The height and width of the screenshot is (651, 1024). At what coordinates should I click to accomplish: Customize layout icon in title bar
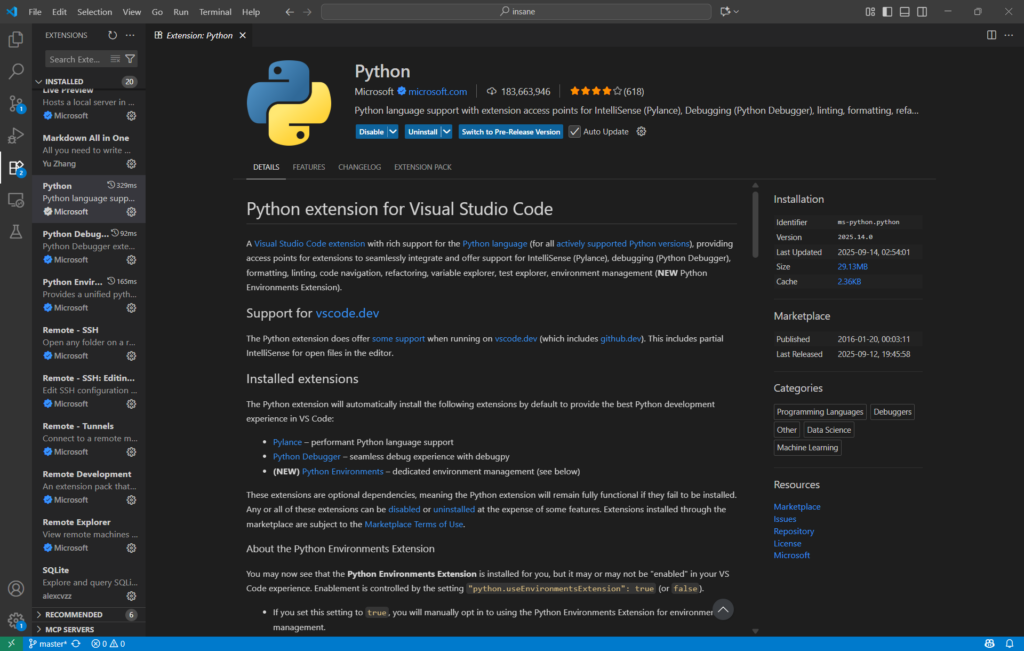[x=870, y=12]
